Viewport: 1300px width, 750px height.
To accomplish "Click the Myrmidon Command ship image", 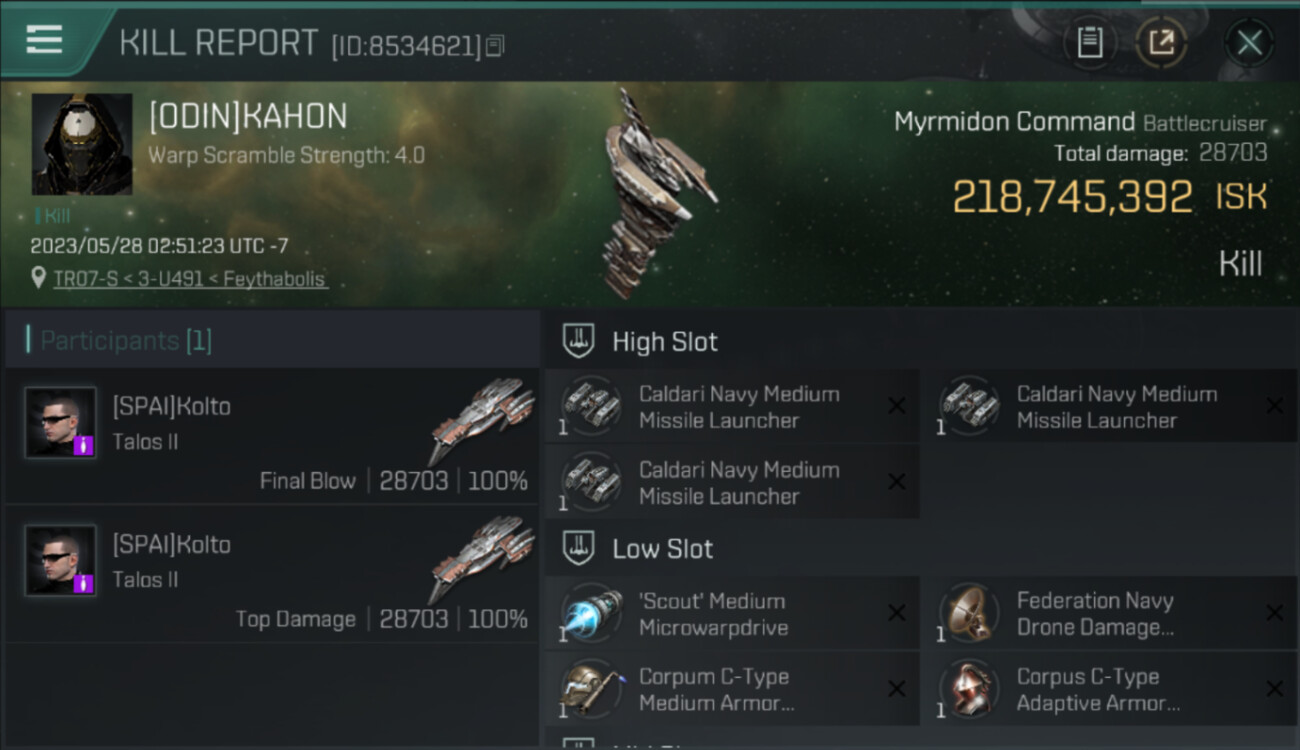I will pos(655,194).
